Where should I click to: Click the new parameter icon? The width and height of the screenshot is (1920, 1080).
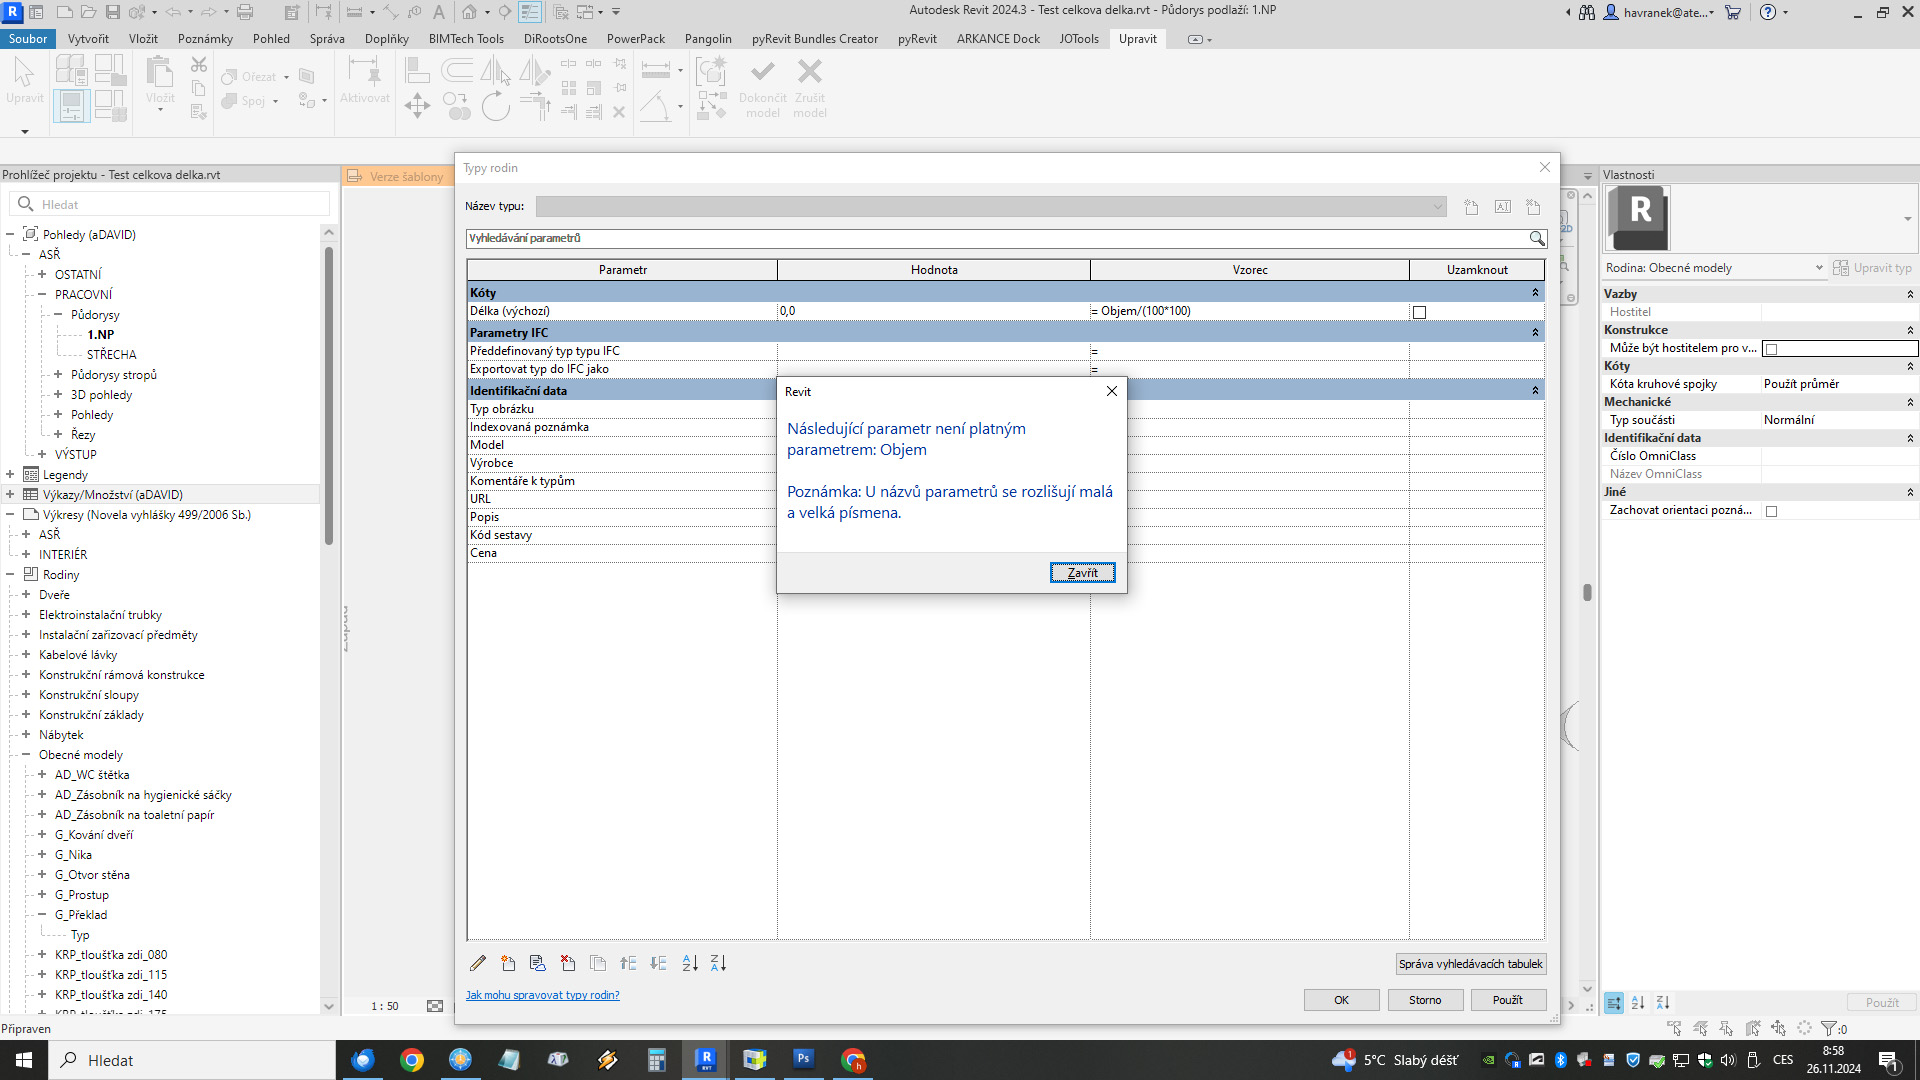(x=508, y=963)
